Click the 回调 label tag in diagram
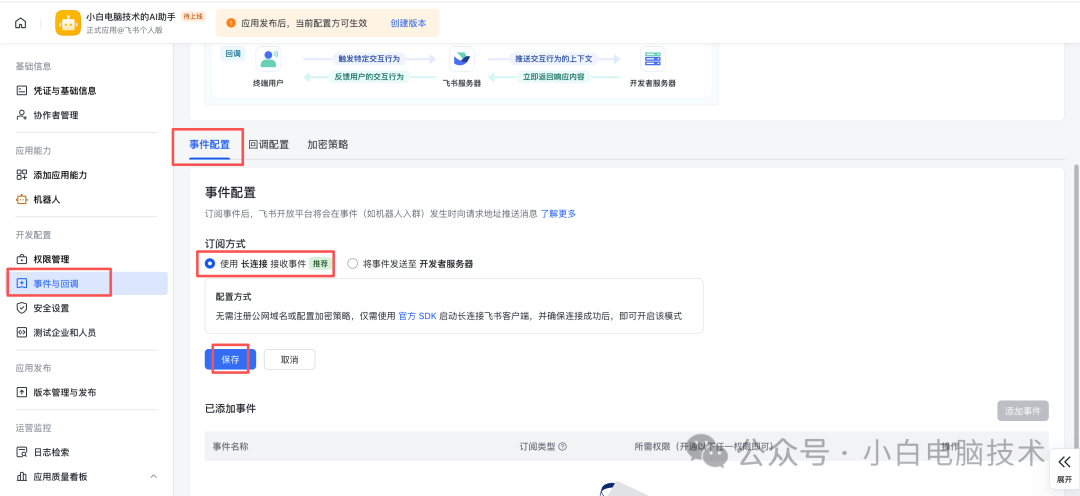 point(233,53)
